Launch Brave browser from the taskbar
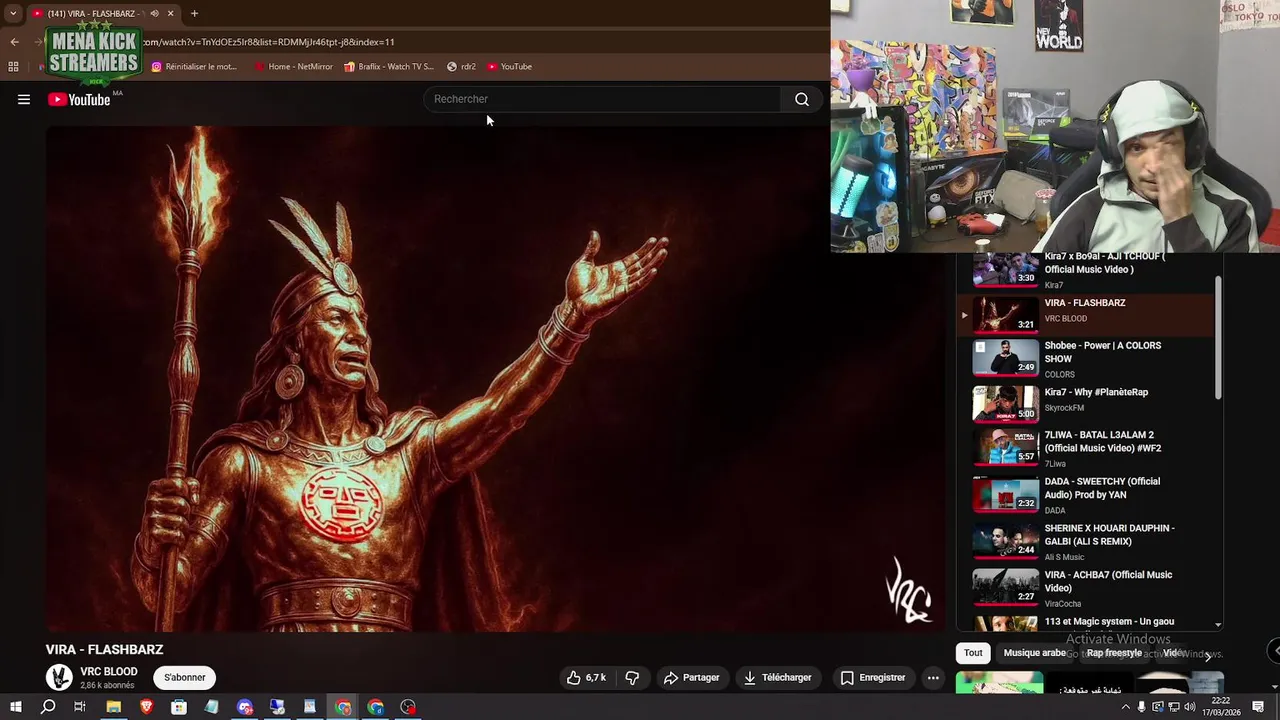 146,707
